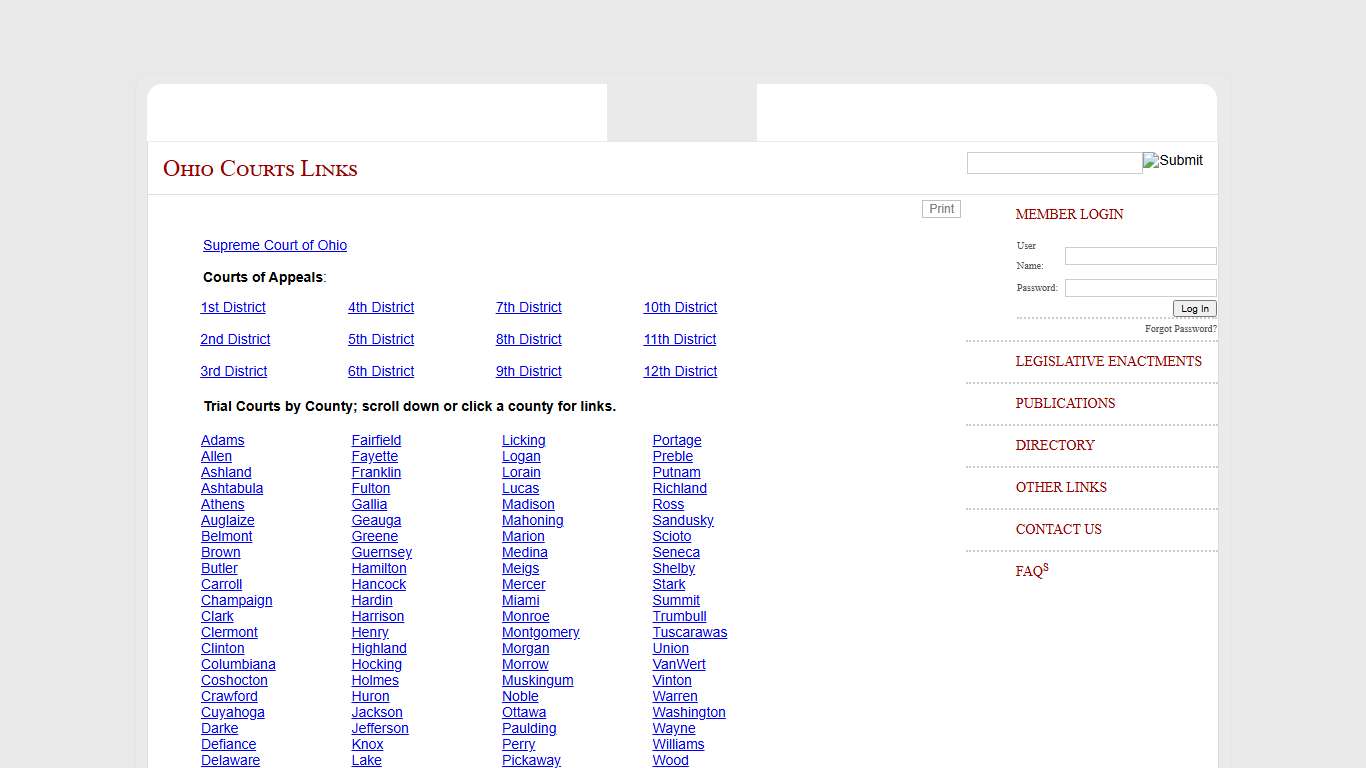1366x768 pixels.
Task: Select the Franklin county link
Action: coord(376,473)
